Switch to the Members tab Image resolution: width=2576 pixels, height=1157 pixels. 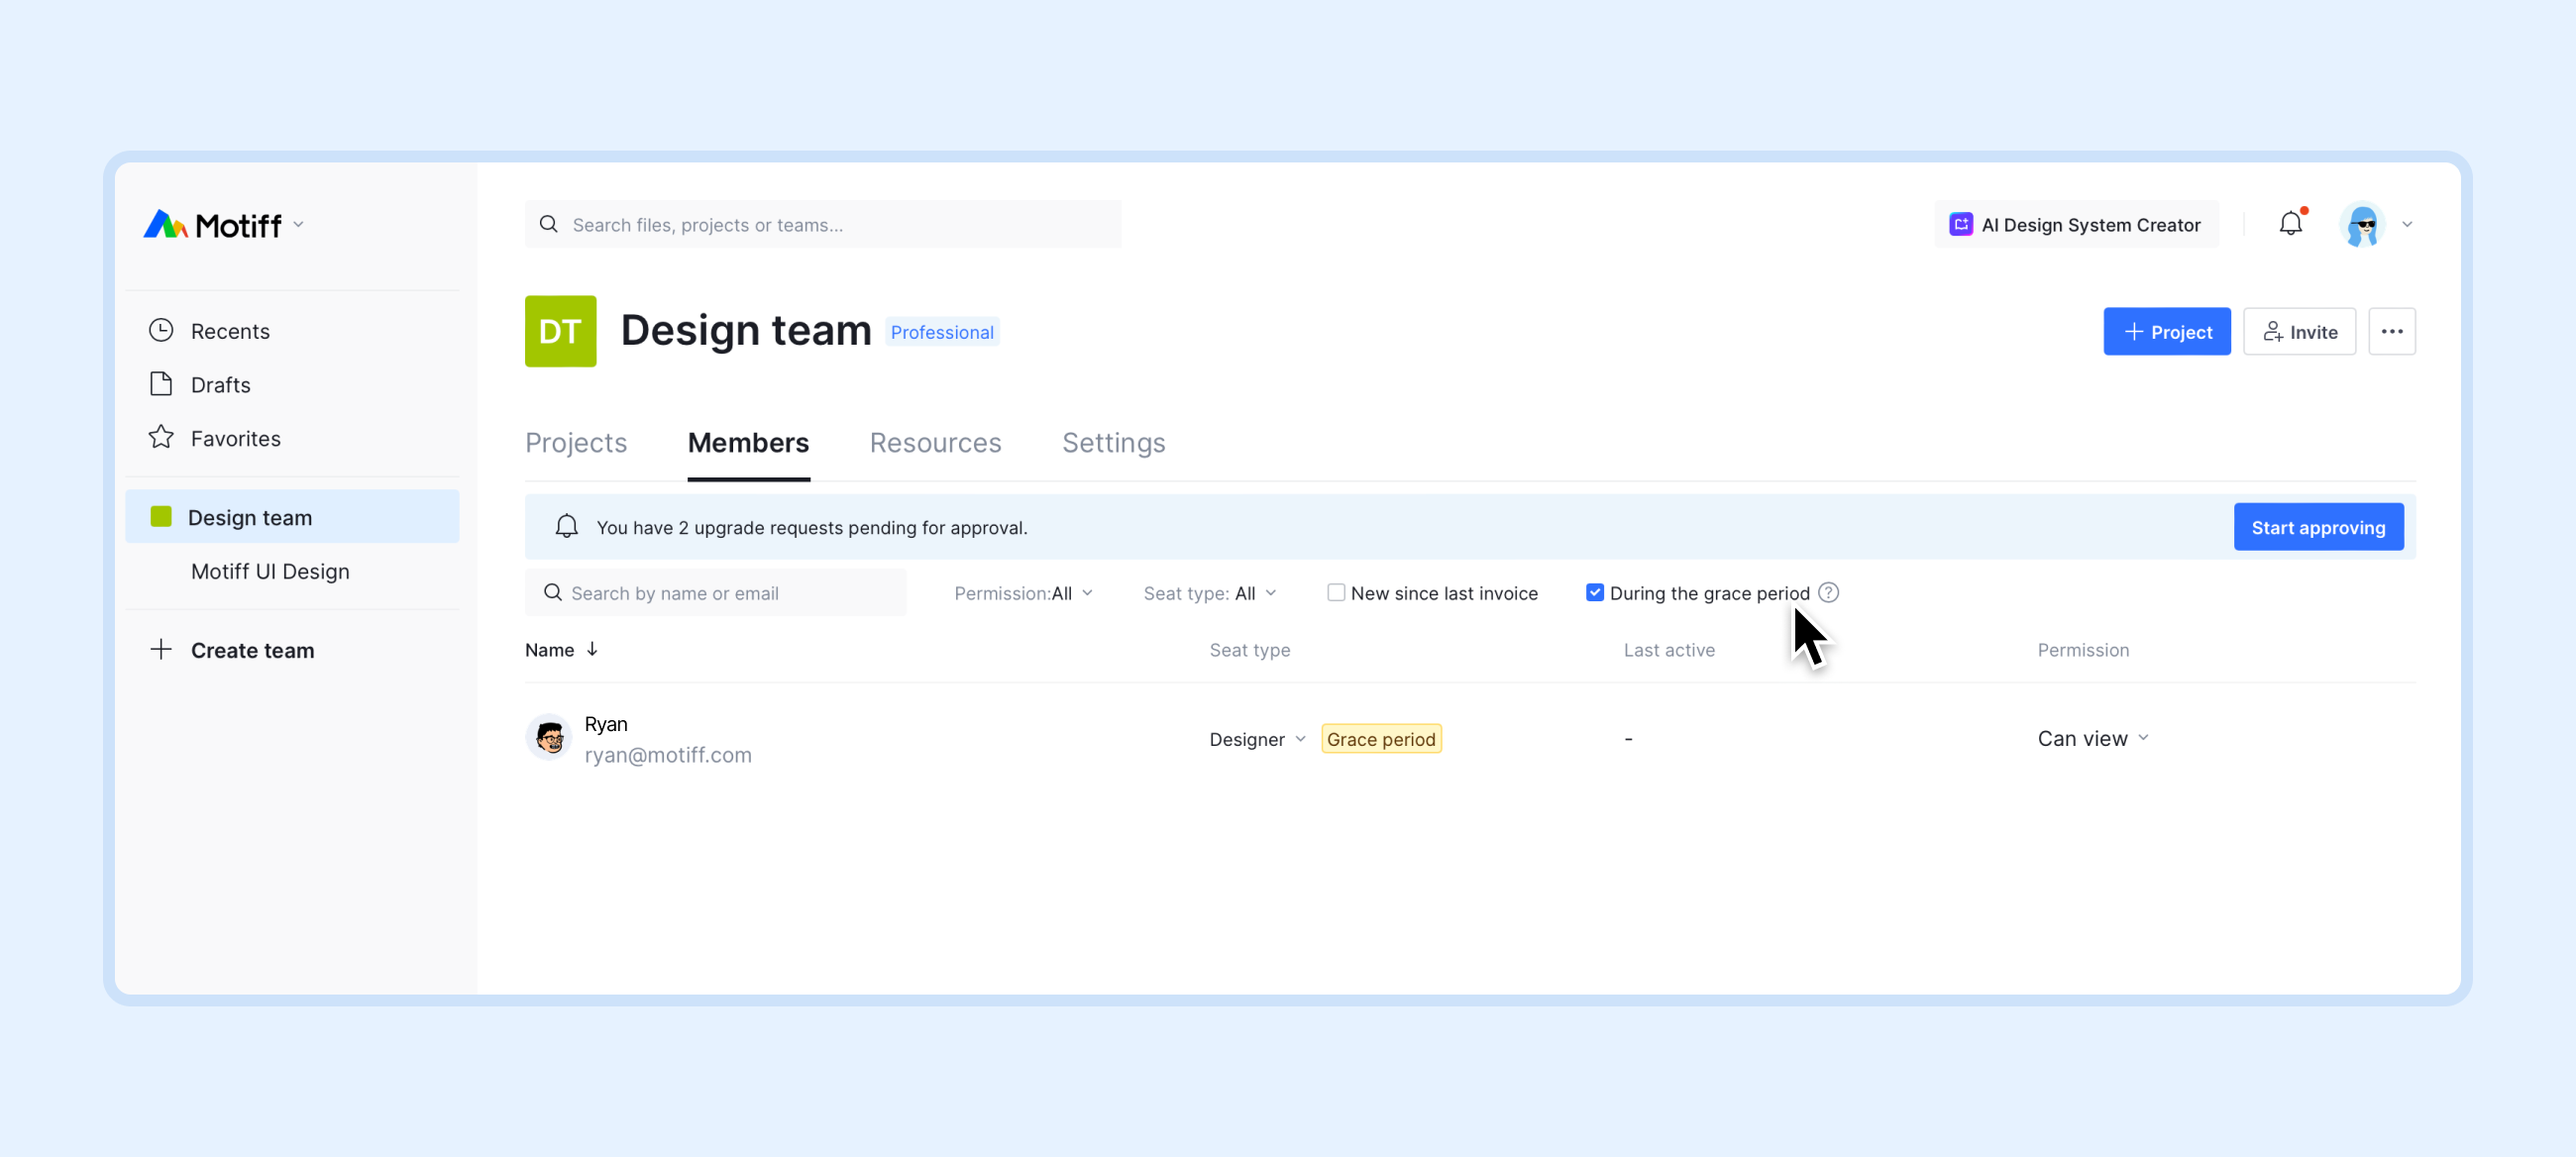click(x=748, y=442)
